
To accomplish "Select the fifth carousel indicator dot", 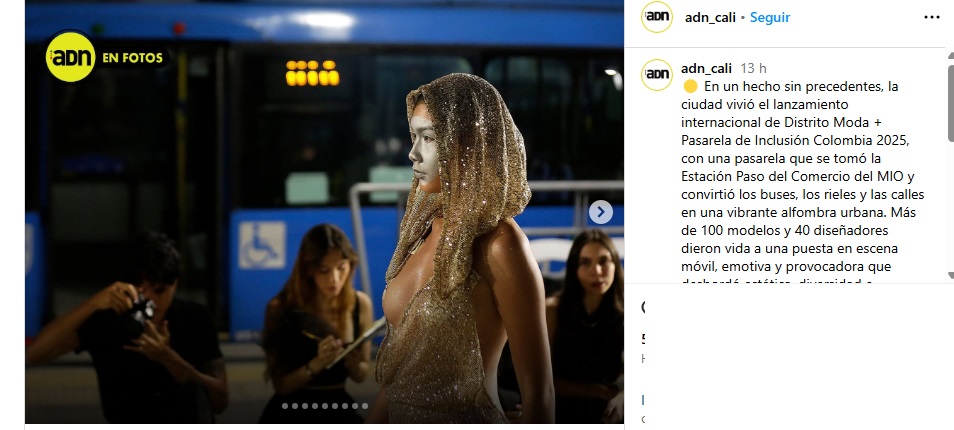I will pyautogui.click(x=324, y=406).
